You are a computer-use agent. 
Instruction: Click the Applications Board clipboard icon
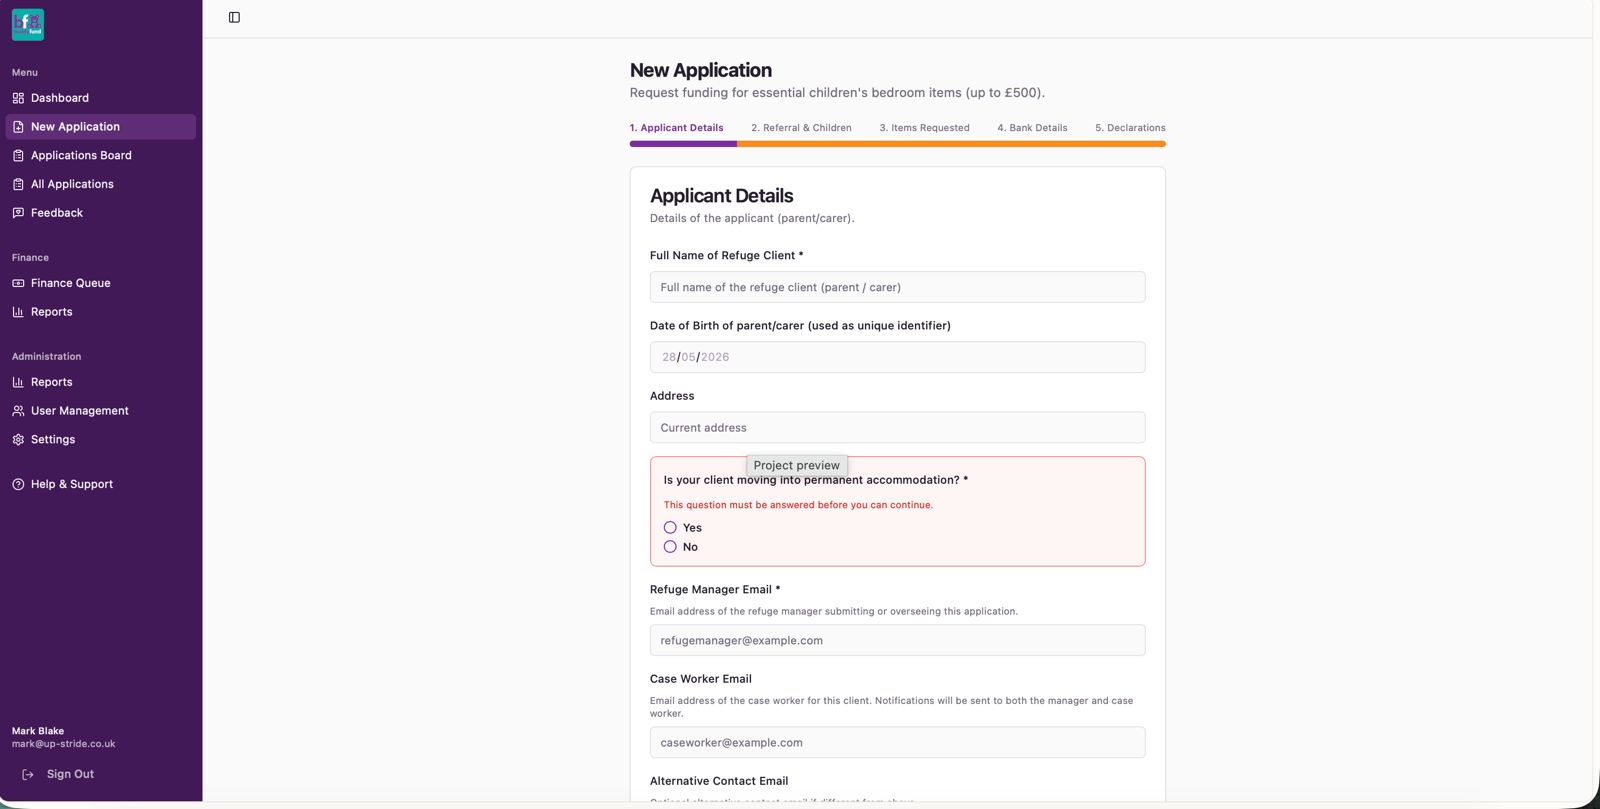click(x=18, y=156)
